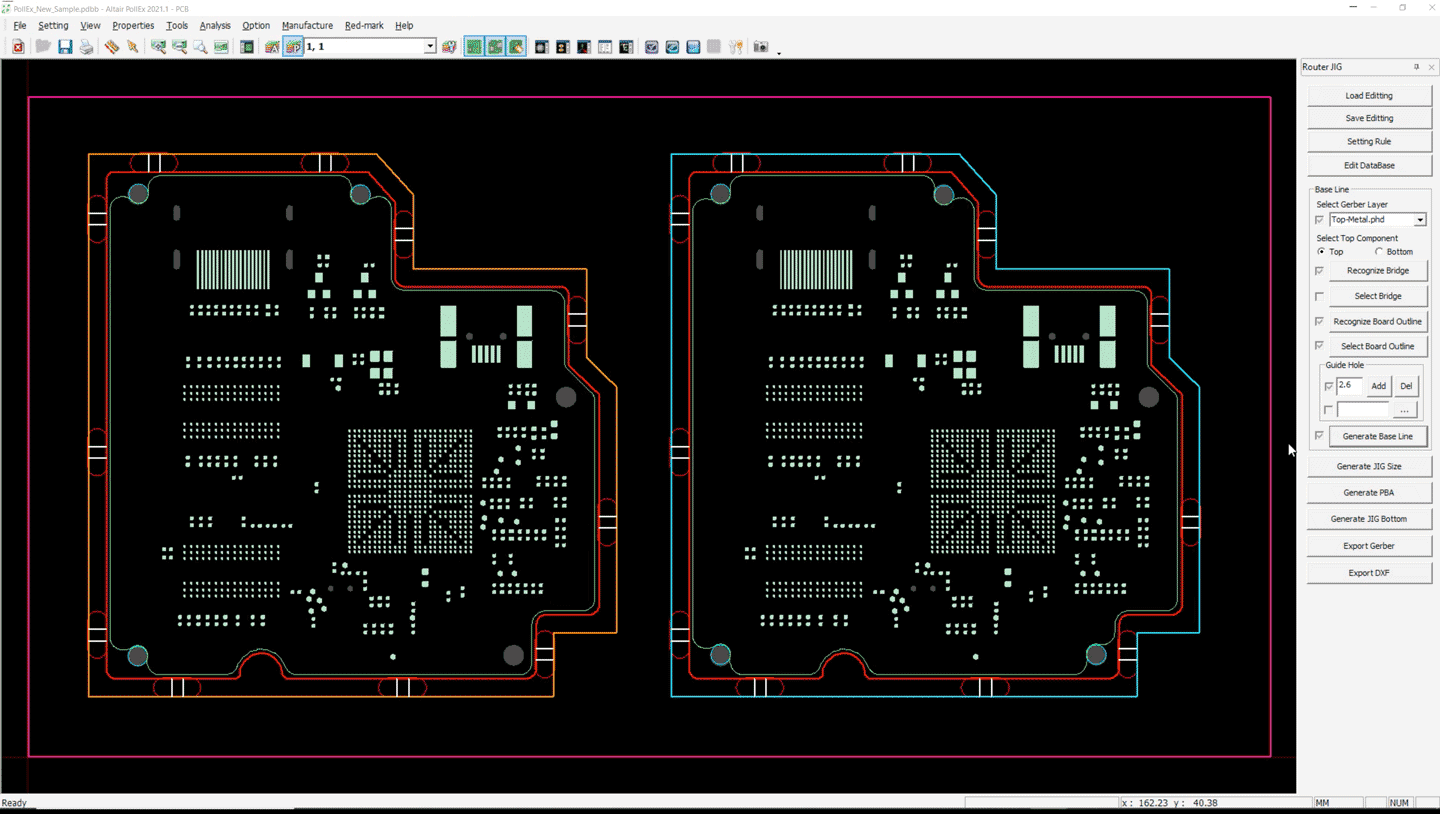The width and height of the screenshot is (1440, 814).
Task: Enable the empty Guide Hole field checkbox
Action: click(x=1329, y=410)
